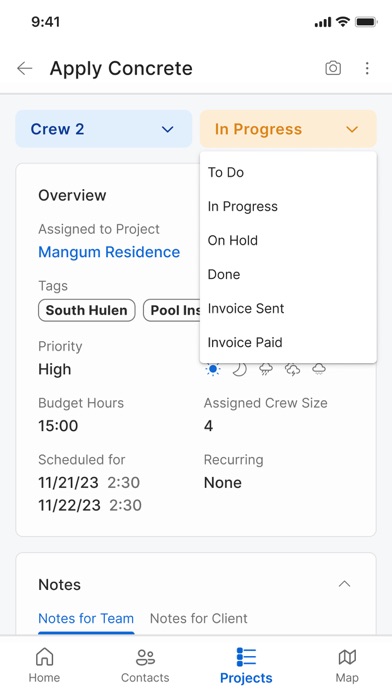Select the rain cloud weather icon
Screen dimensions: 392x696
click(x=266, y=369)
